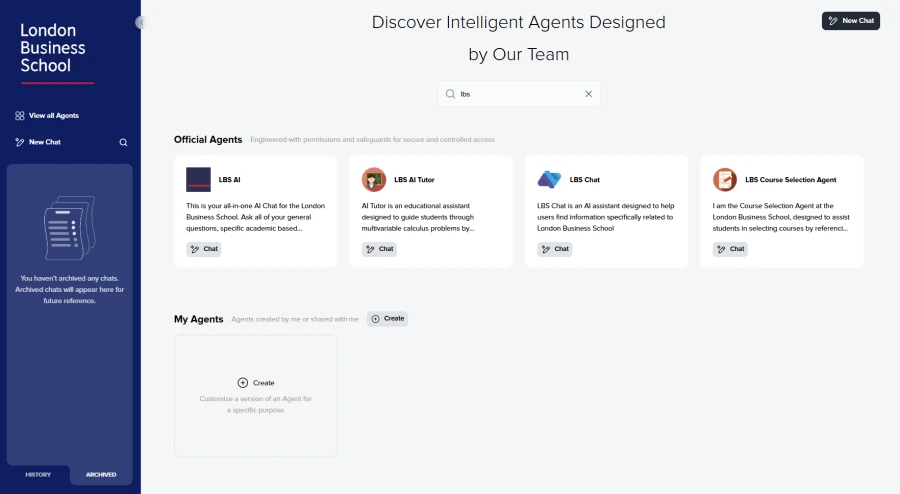Viewport: 900px width, 494px height.
Task: Switch to the Archived tab
Action: 101,474
